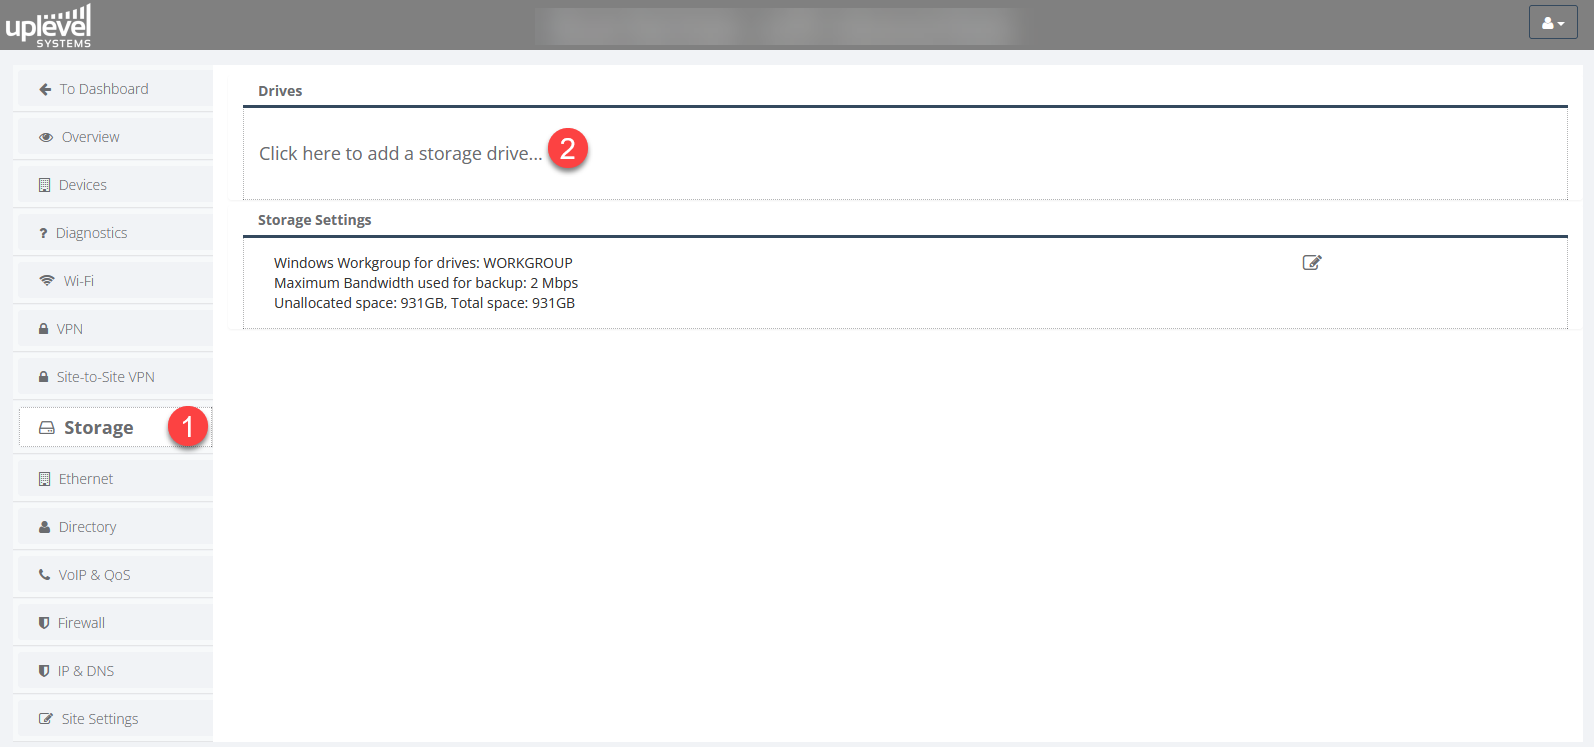1594x747 pixels.
Task: Open the user account dropdown menu
Action: click(x=1552, y=23)
